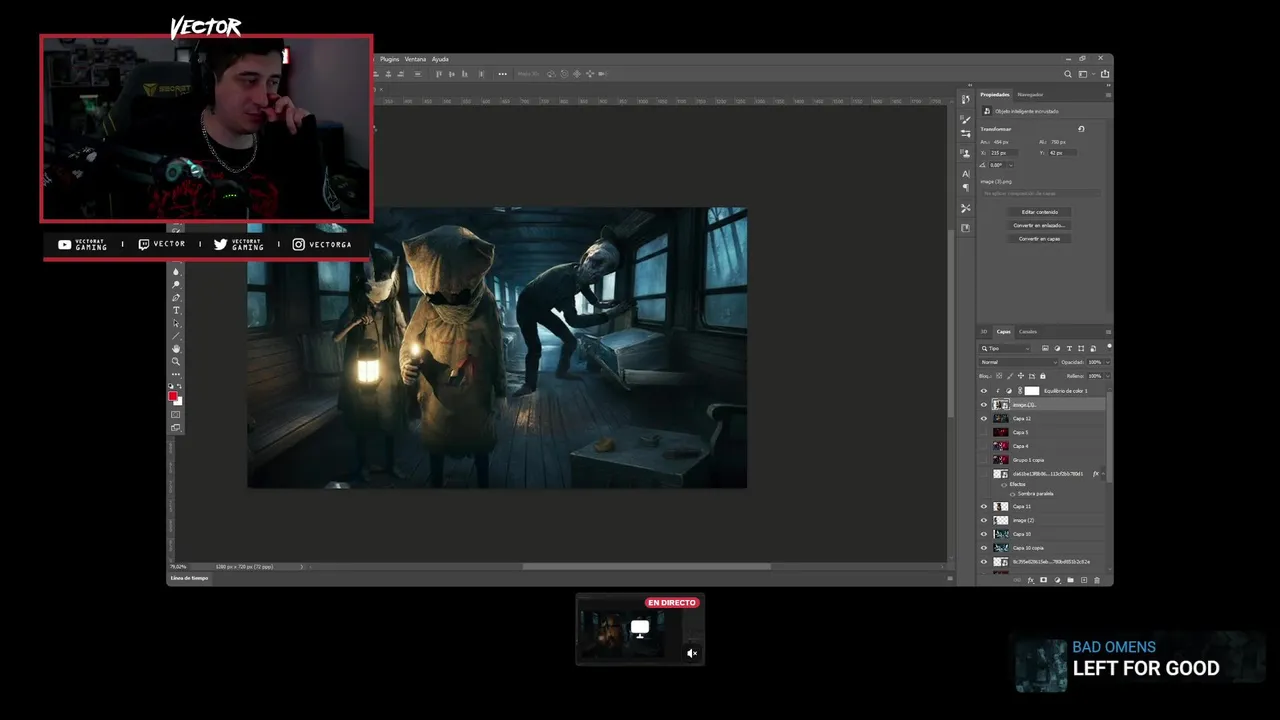Hide the Capa 11 layer
1280x720 pixels.
(x=984, y=506)
